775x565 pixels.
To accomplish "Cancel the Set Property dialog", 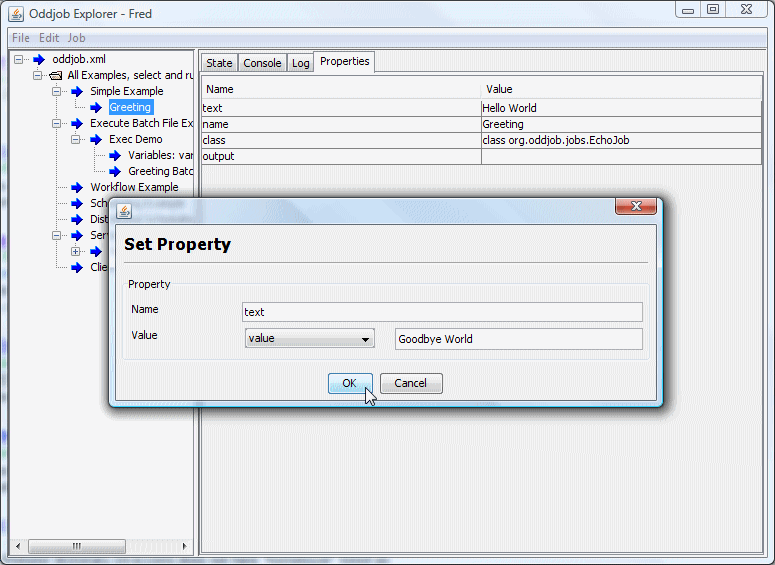I will click(x=410, y=383).
